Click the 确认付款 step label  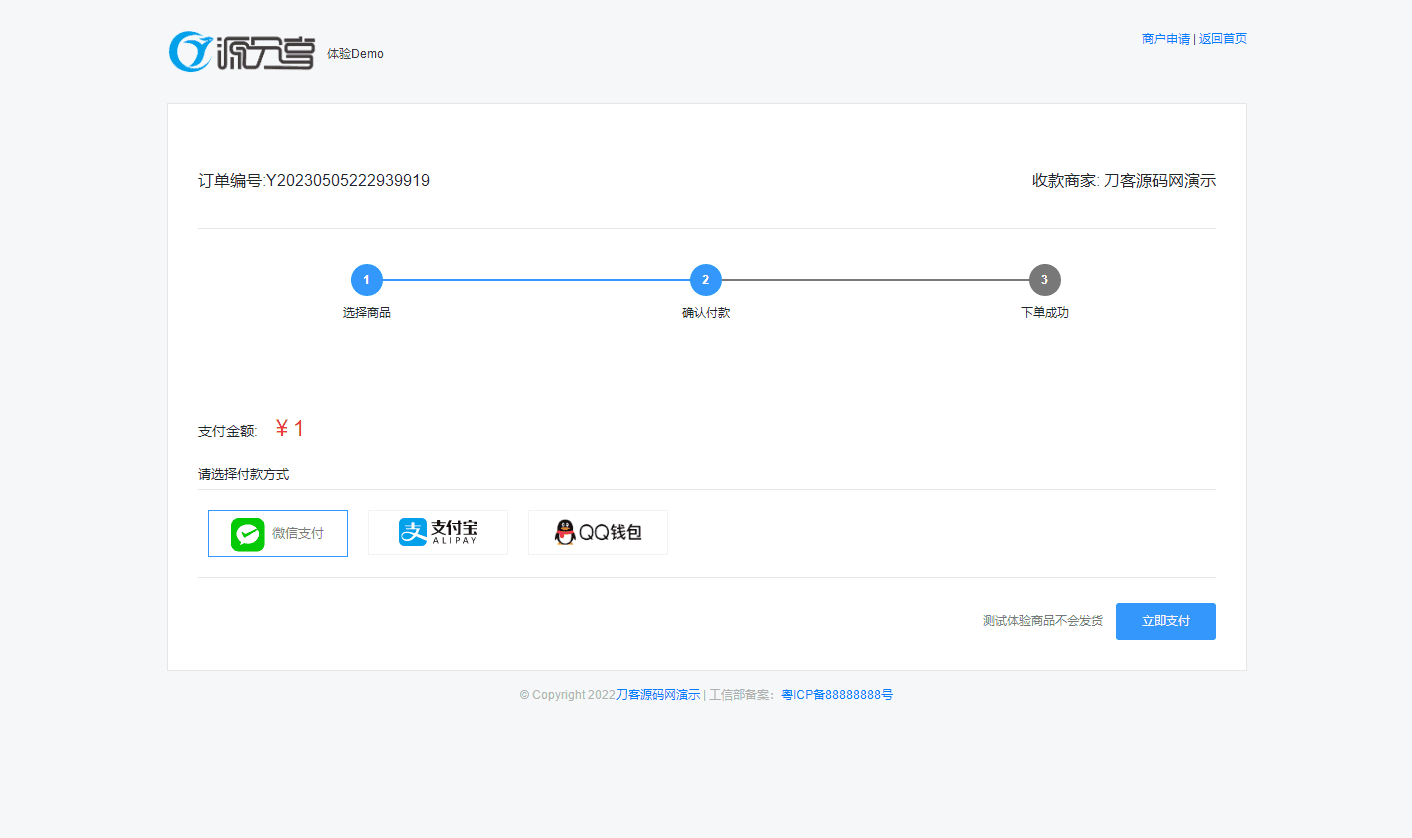pyautogui.click(x=706, y=313)
